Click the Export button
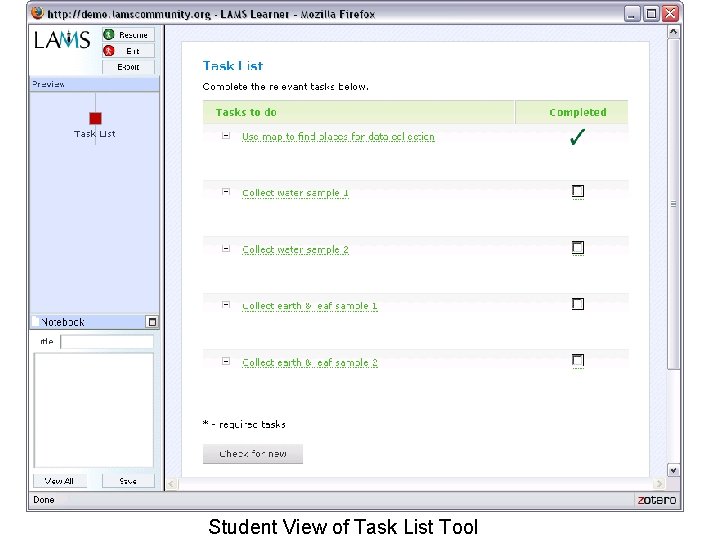720x540 pixels. (128, 67)
